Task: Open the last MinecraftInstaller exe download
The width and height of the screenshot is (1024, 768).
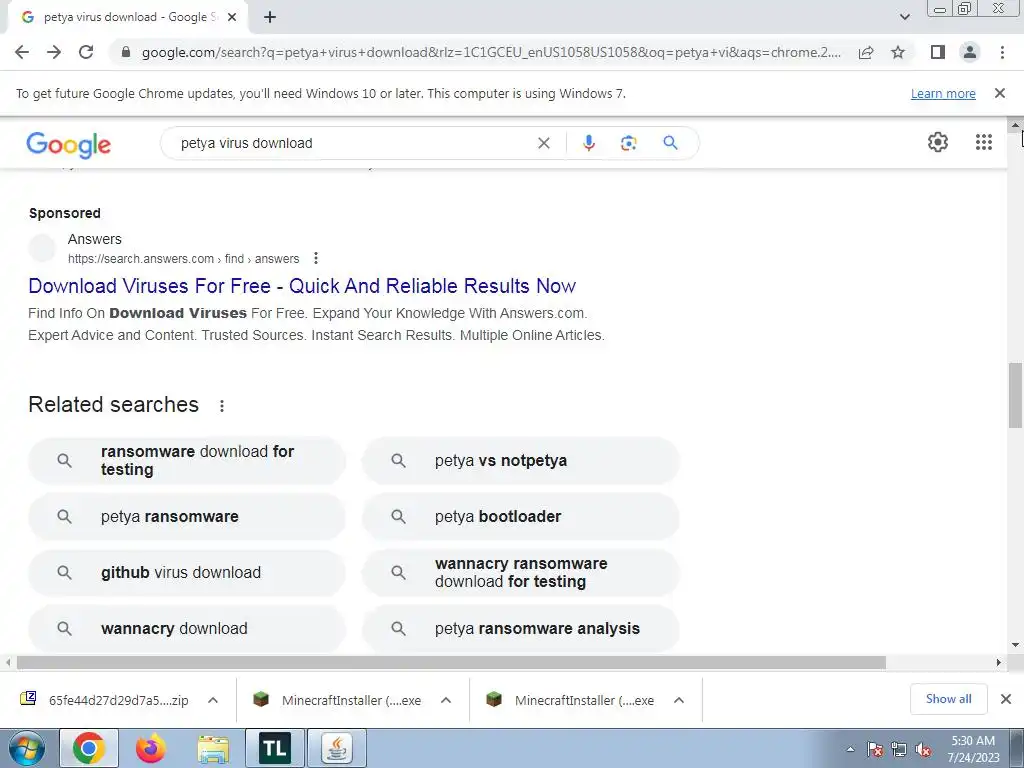Action: (x=571, y=700)
